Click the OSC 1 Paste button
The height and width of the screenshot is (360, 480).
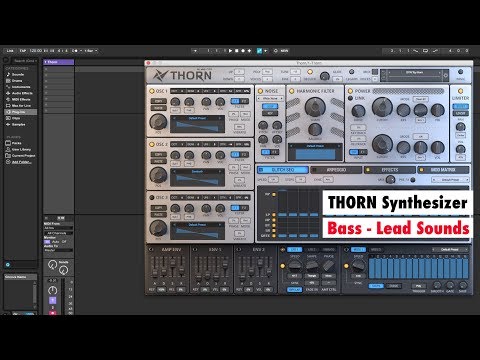pyautogui.click(x=158, y=108)
